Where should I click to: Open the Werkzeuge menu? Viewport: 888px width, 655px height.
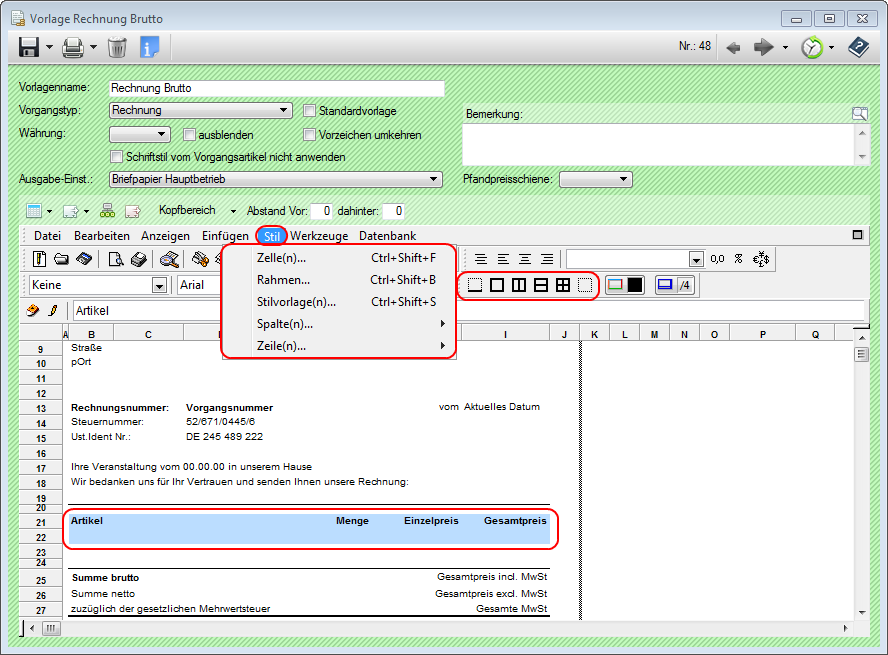[x=319, y=236]
